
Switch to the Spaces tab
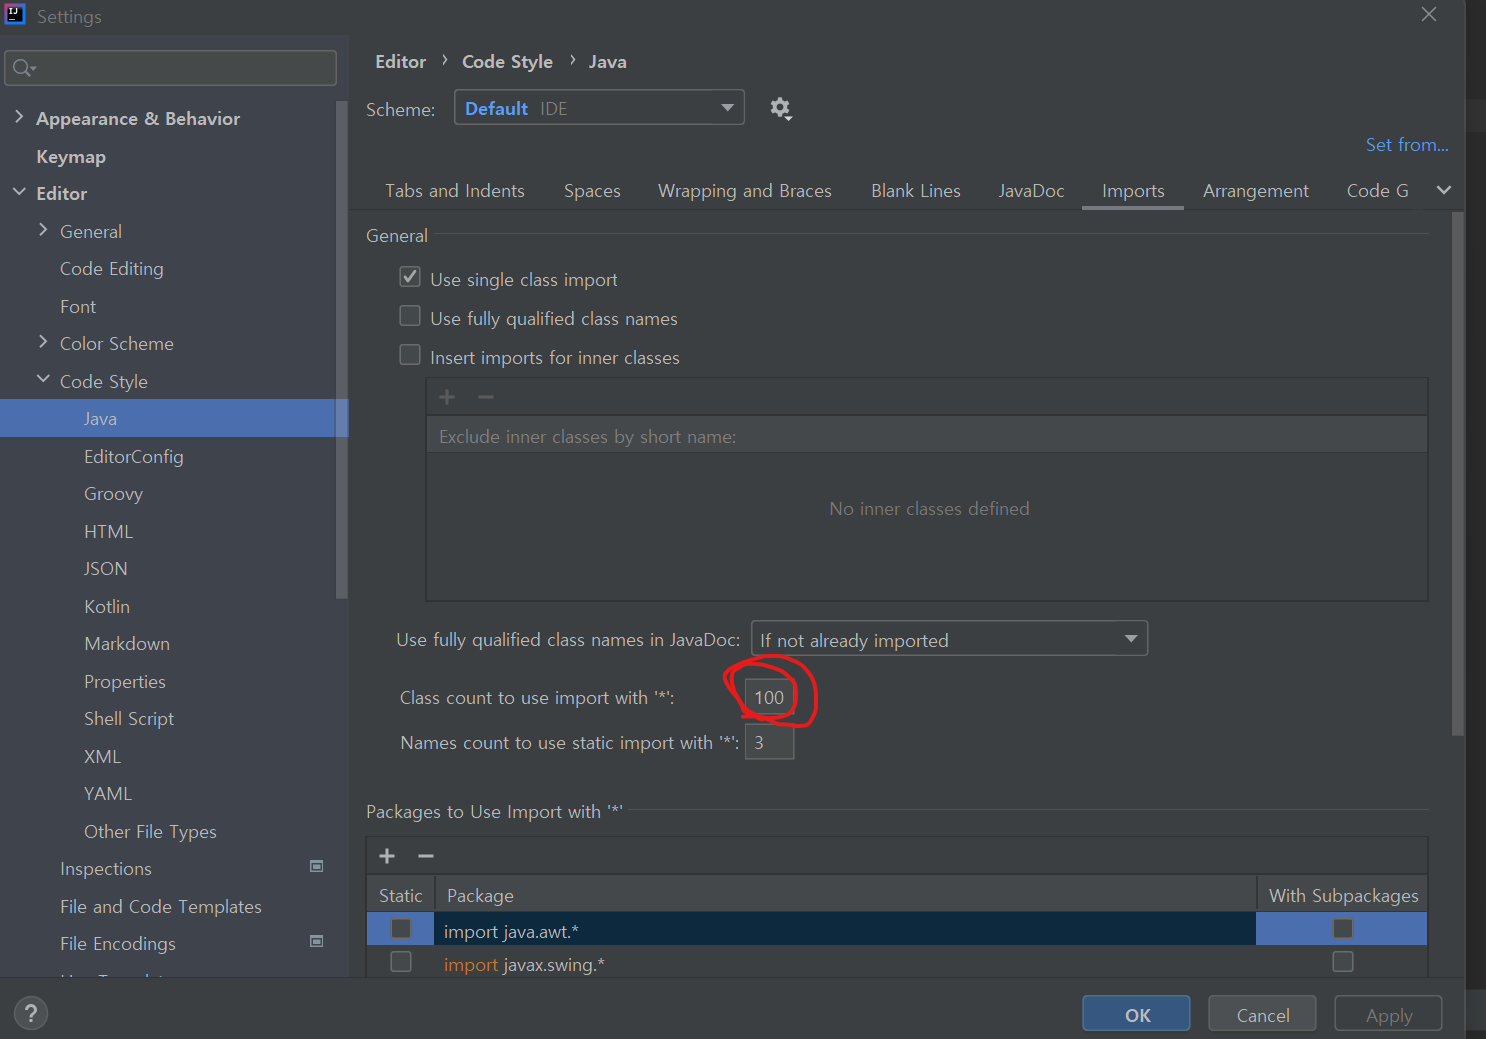(x=592, y=191)
